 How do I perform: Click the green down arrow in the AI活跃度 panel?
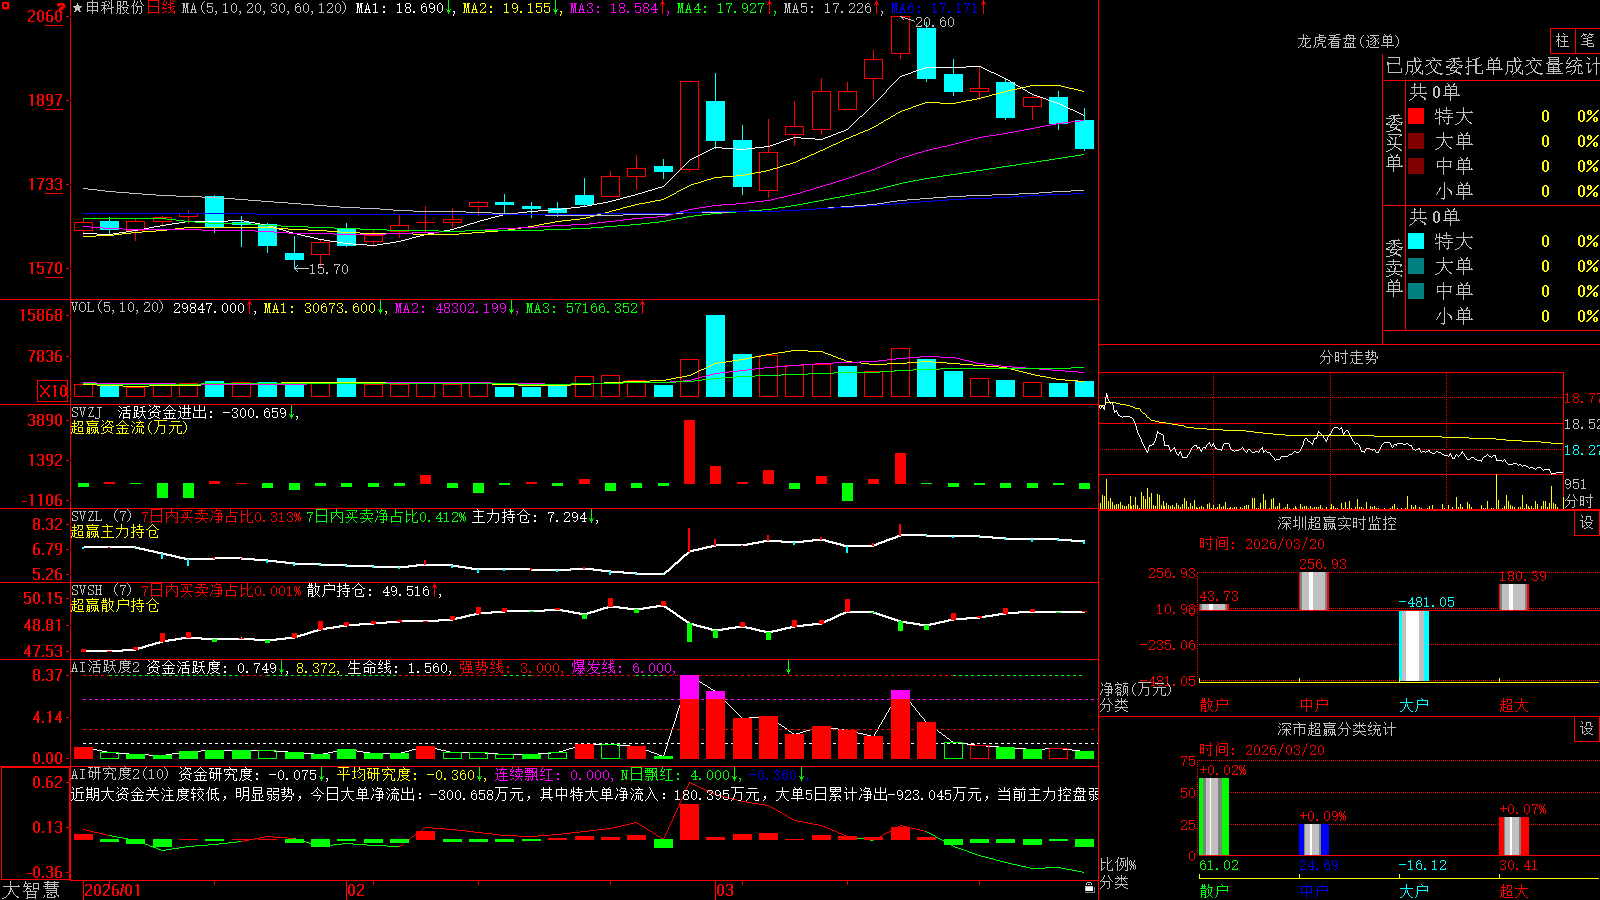click(788, 666)
